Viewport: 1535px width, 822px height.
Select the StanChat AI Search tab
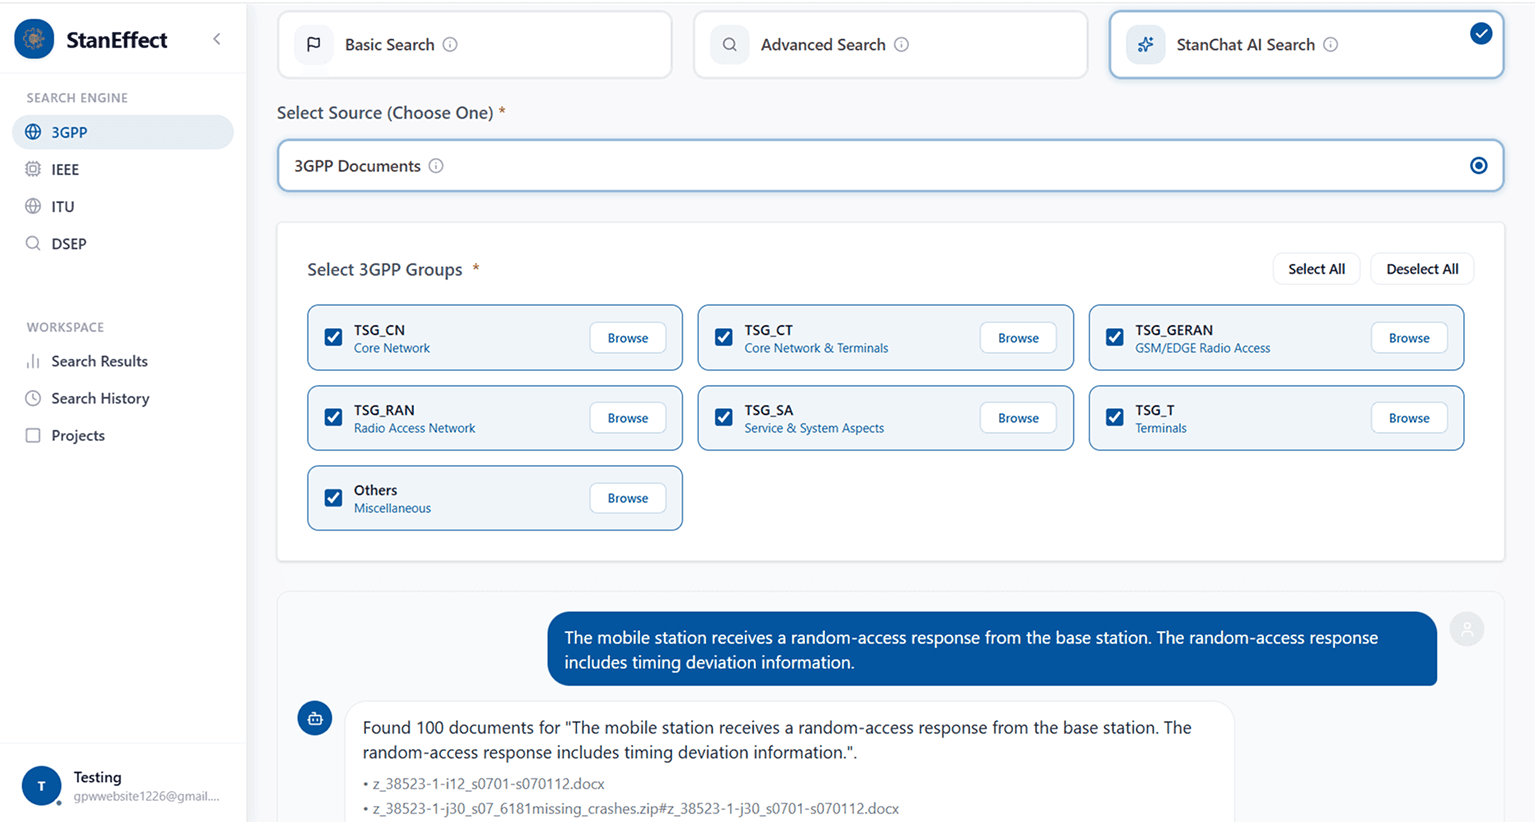point(1306,44)
